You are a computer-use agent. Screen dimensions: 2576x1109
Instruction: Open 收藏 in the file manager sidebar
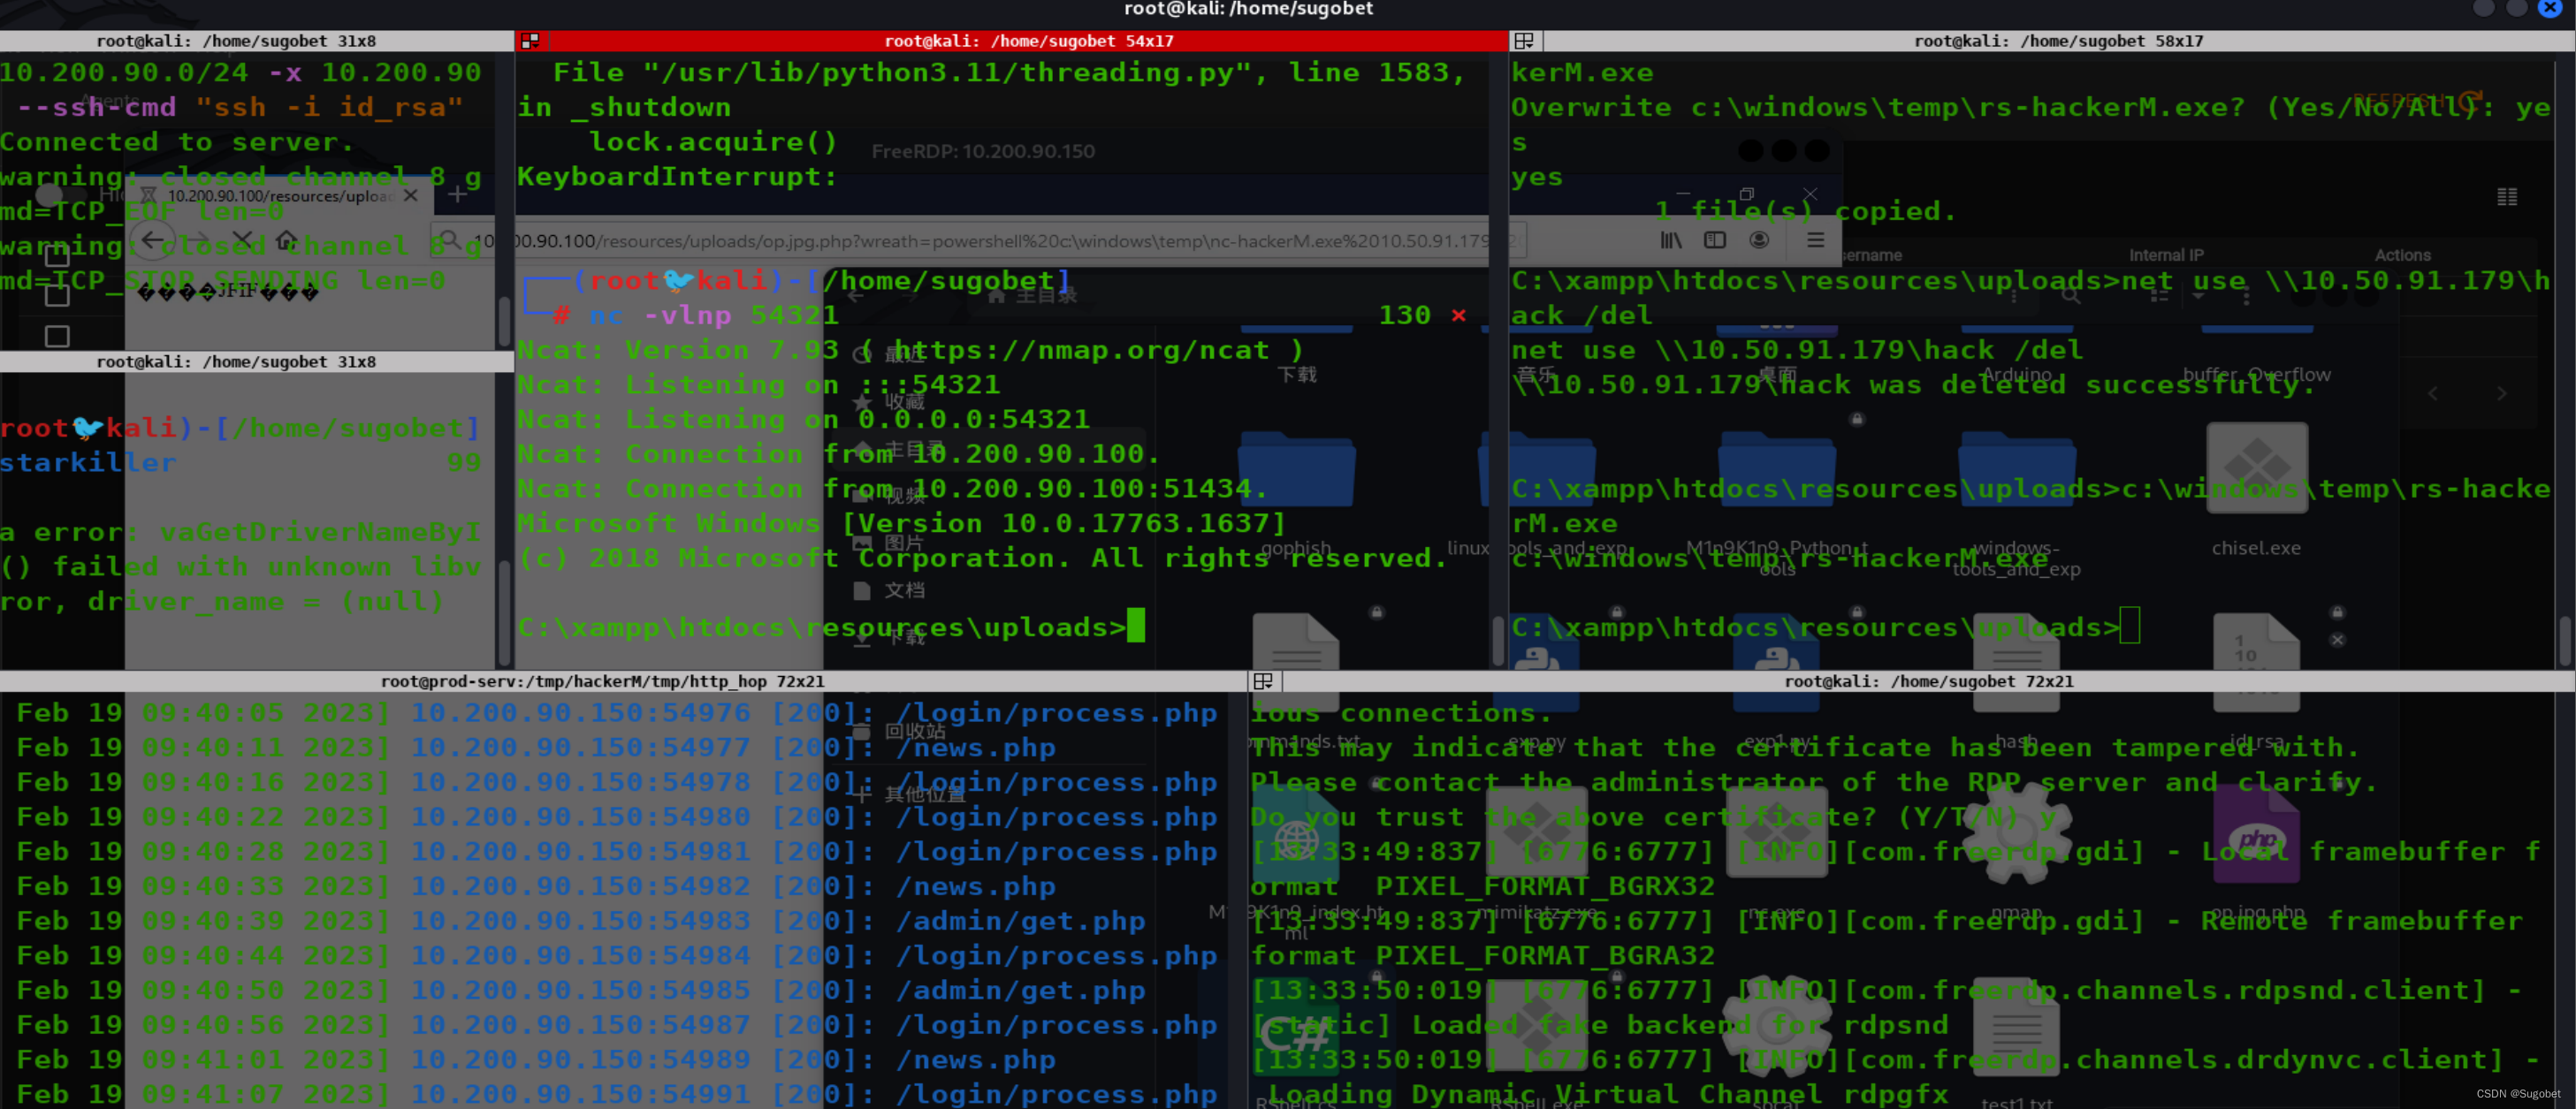[891, 402]
